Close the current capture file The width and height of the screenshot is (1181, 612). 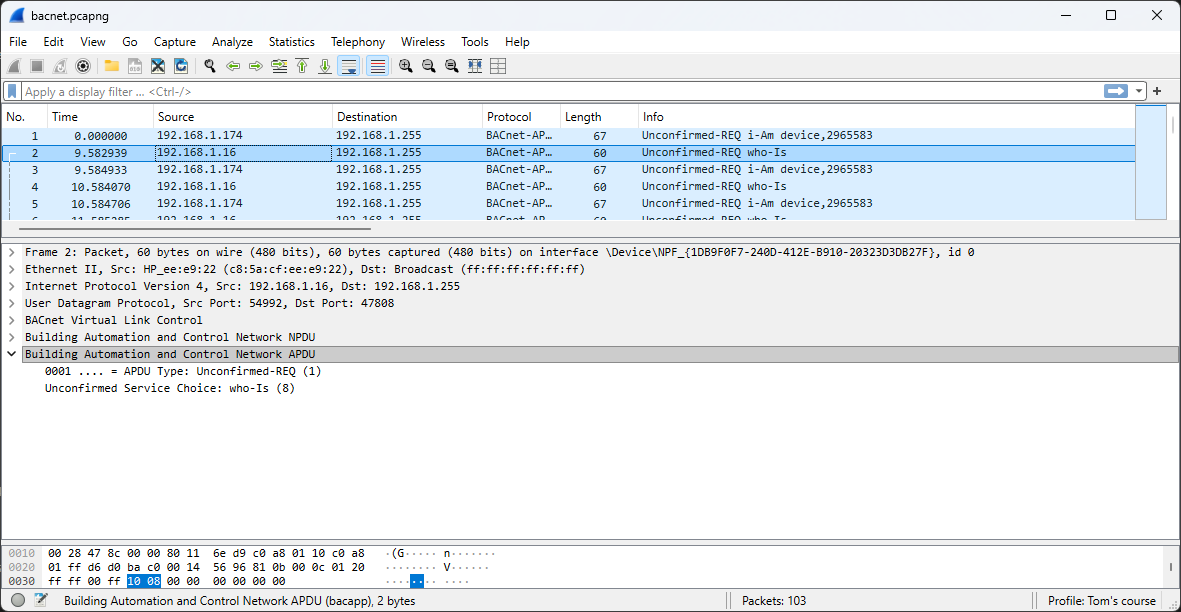coord(157,66)
